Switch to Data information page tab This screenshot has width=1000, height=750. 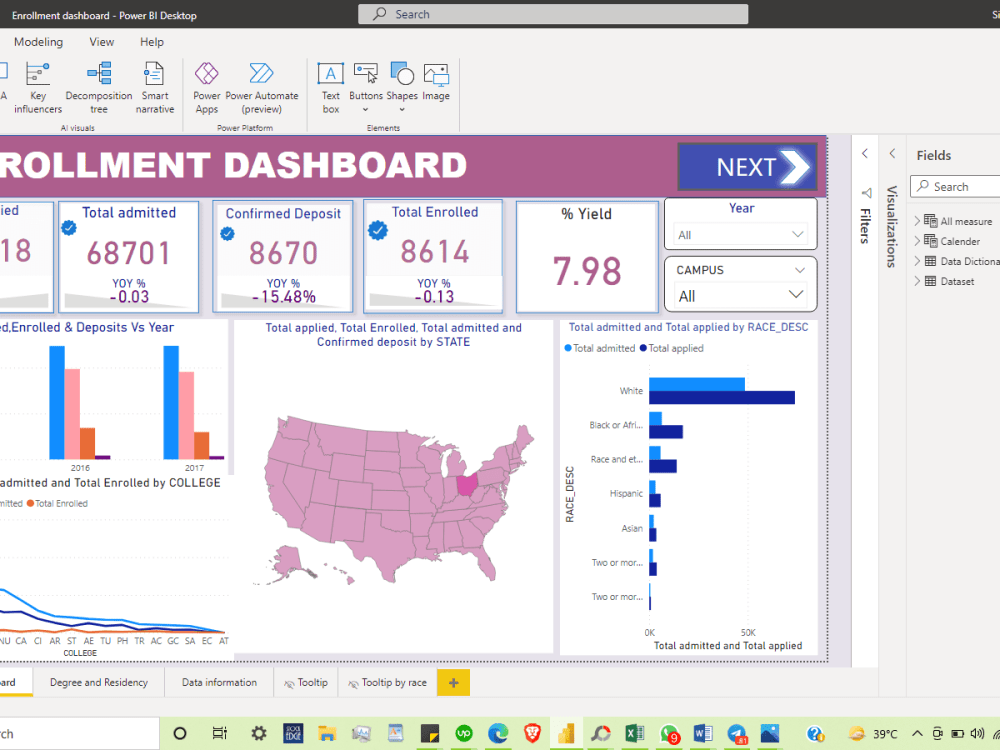pyautogui.click(x=219, y=682)
